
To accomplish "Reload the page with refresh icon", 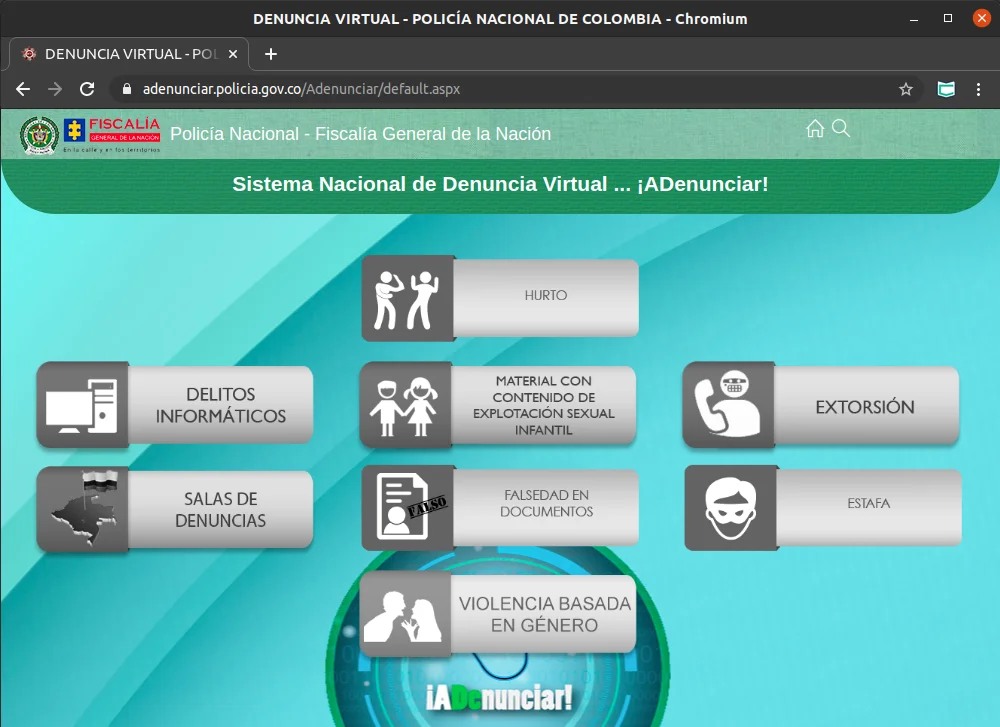I will [x=87, y=89].
